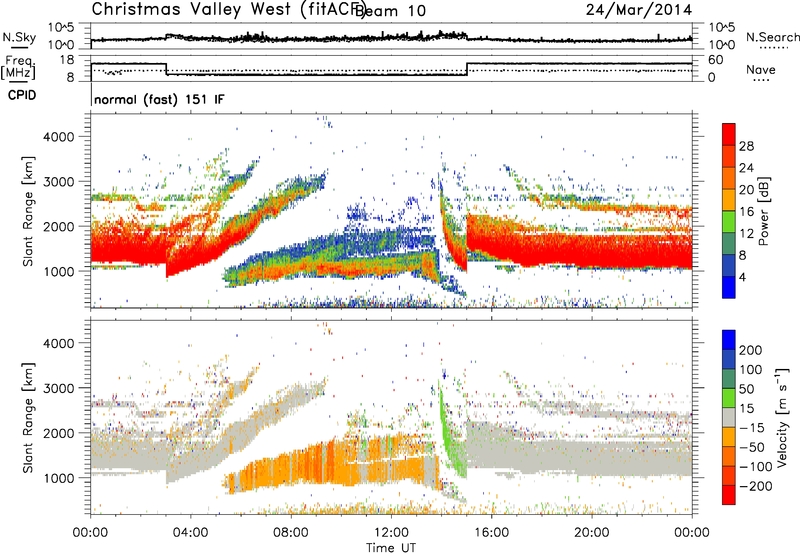Click 'Slant Range [km]' label of power panel
800x554 pixels.
point(28,211)
